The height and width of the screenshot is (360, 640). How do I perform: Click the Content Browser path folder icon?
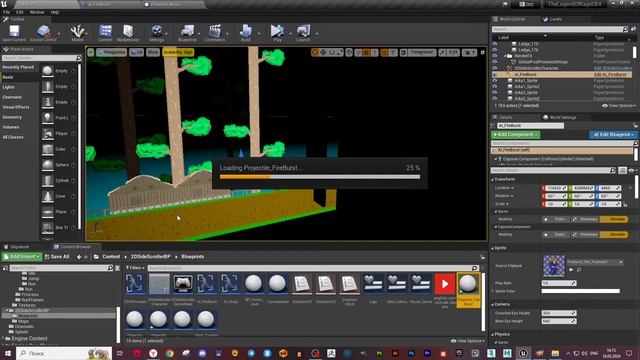(x=96, y=257)
